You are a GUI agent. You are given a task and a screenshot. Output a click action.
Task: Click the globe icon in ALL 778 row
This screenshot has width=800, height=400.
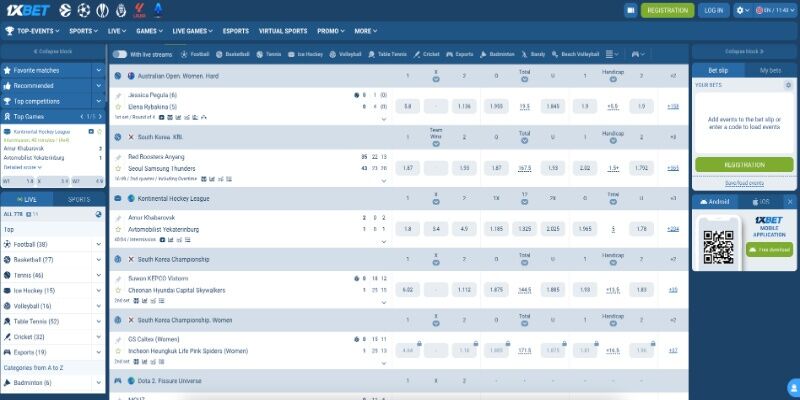point(98,214)
